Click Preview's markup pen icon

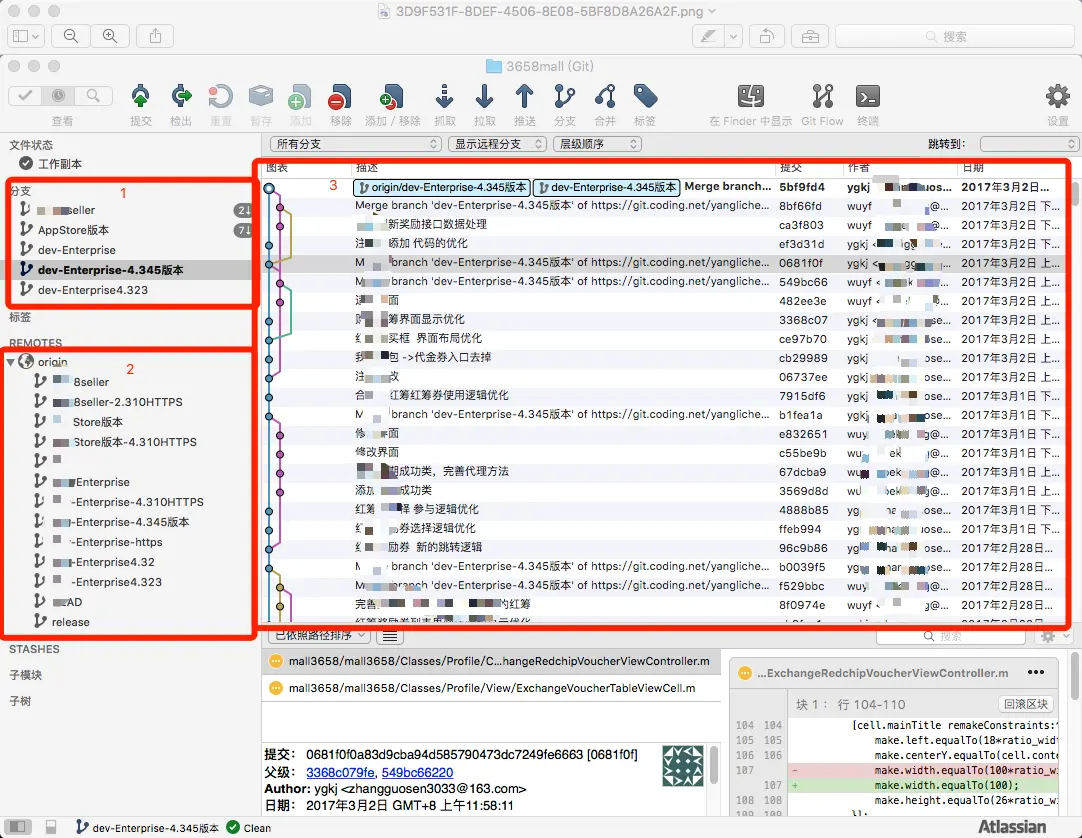(708, 36)
